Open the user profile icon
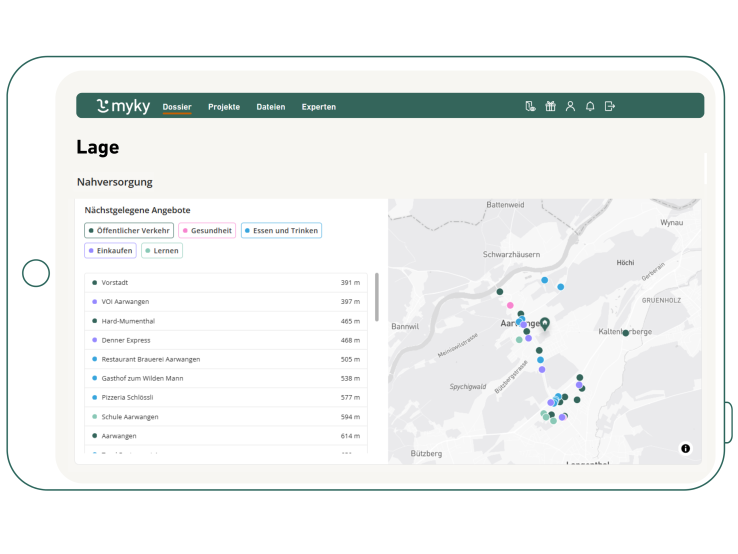Image resolution: width=738 pixels, height=554 pixels. [x=570, y=106]
